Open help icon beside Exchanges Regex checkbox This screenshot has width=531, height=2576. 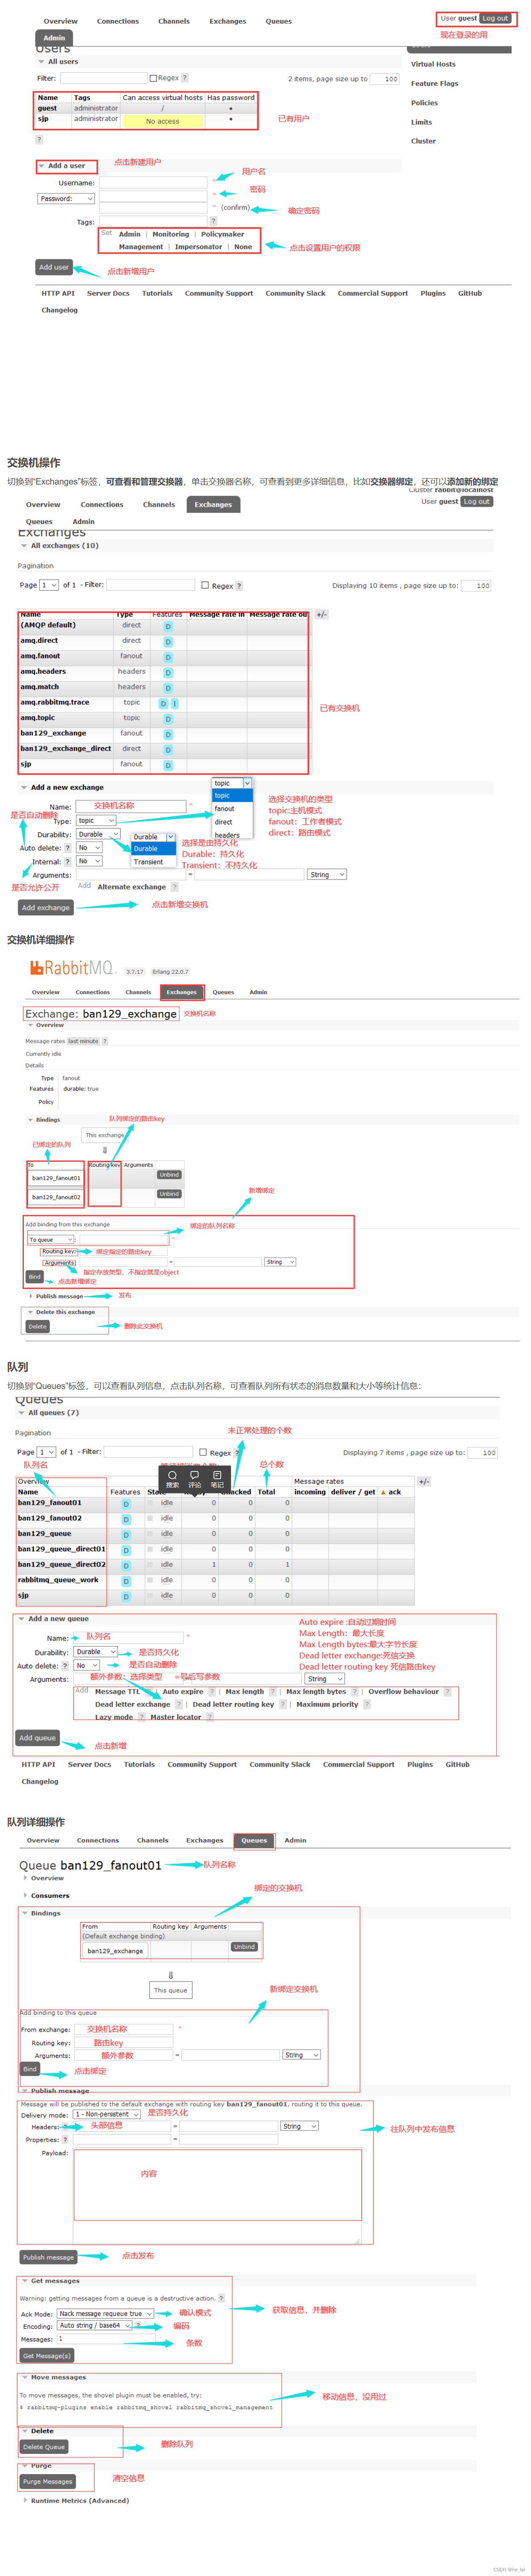[x=239, y=586]
